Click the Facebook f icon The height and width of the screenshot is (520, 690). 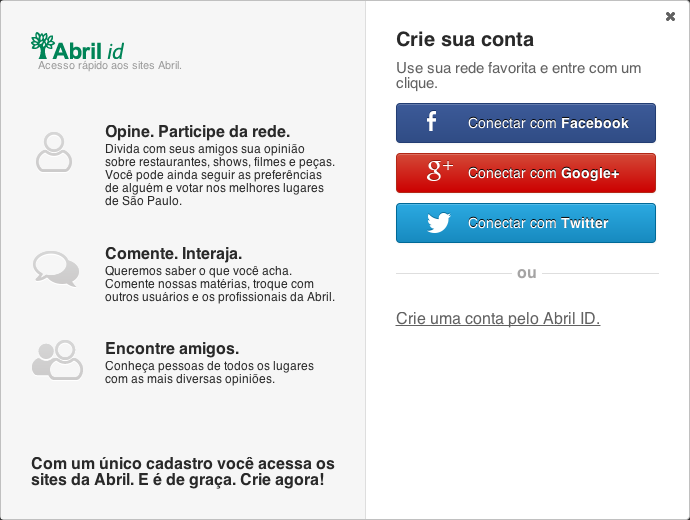tap(432, 121)
